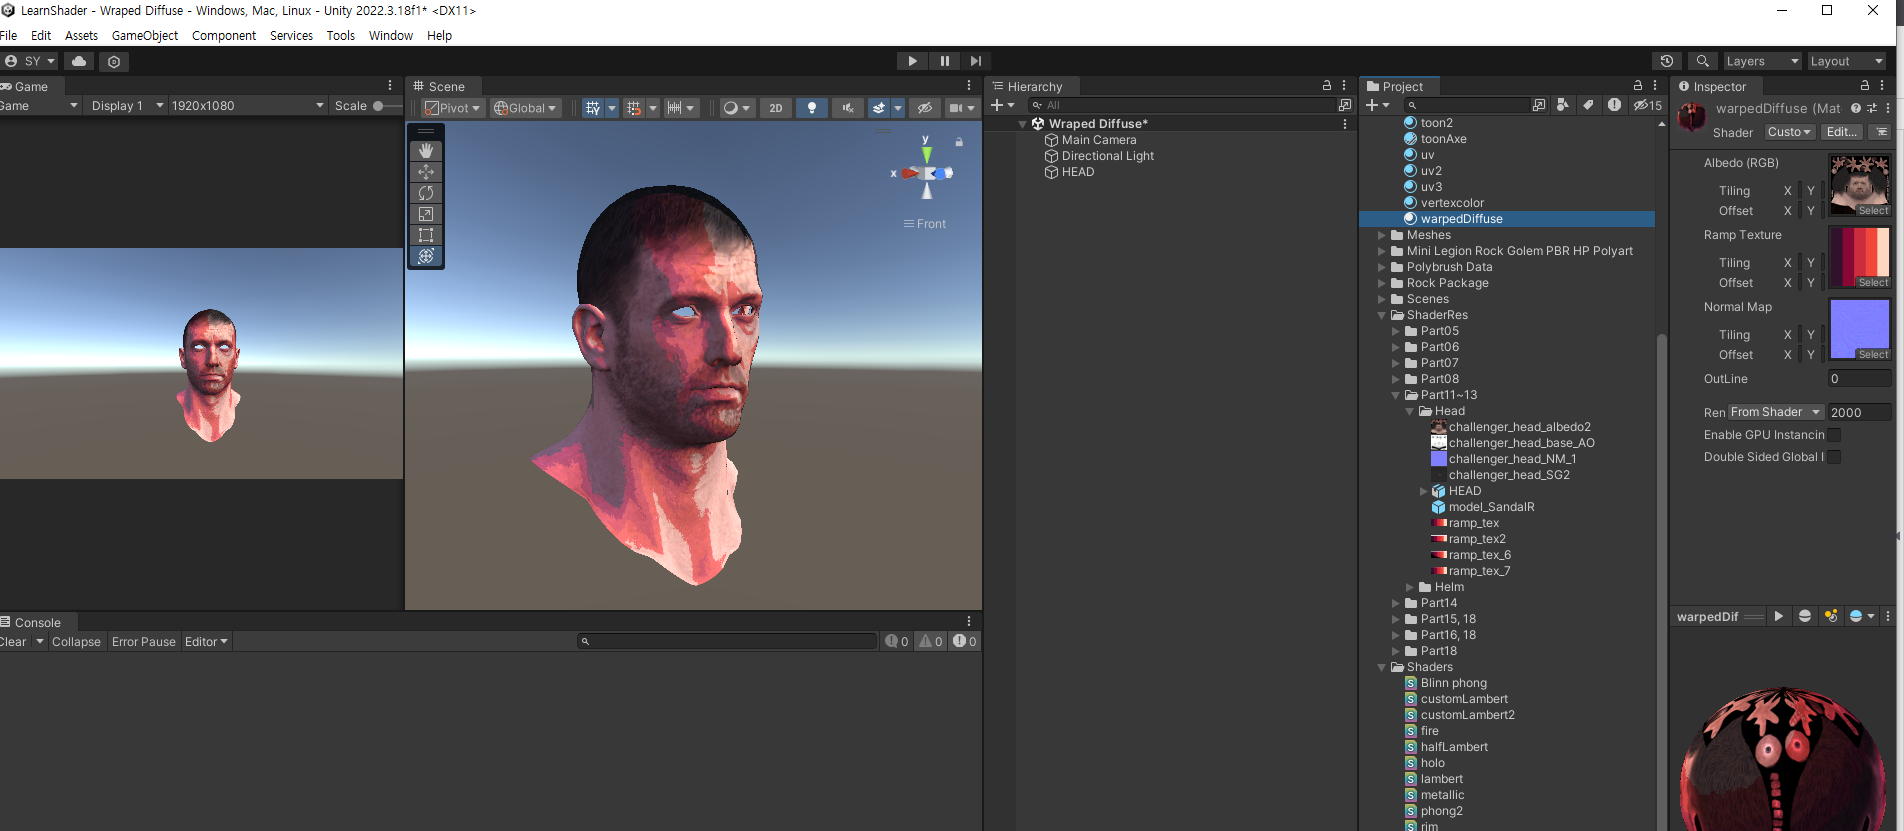Open the Render Queue From Shader dropdown

click(x=1776, y=412)
